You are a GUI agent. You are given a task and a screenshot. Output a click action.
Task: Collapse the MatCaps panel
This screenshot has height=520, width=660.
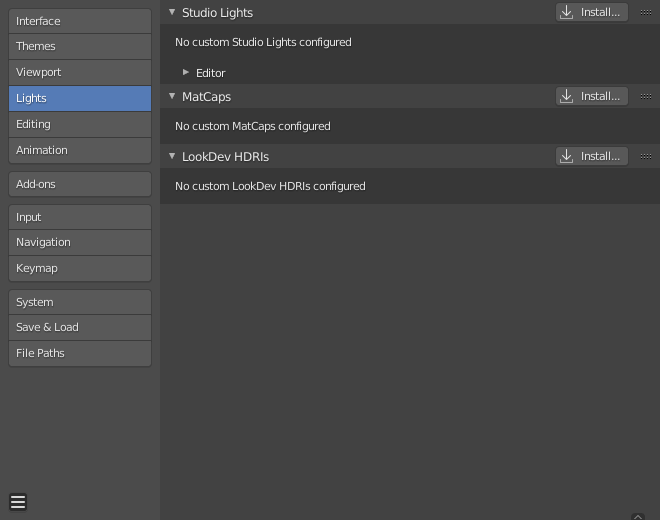(172, 96)
